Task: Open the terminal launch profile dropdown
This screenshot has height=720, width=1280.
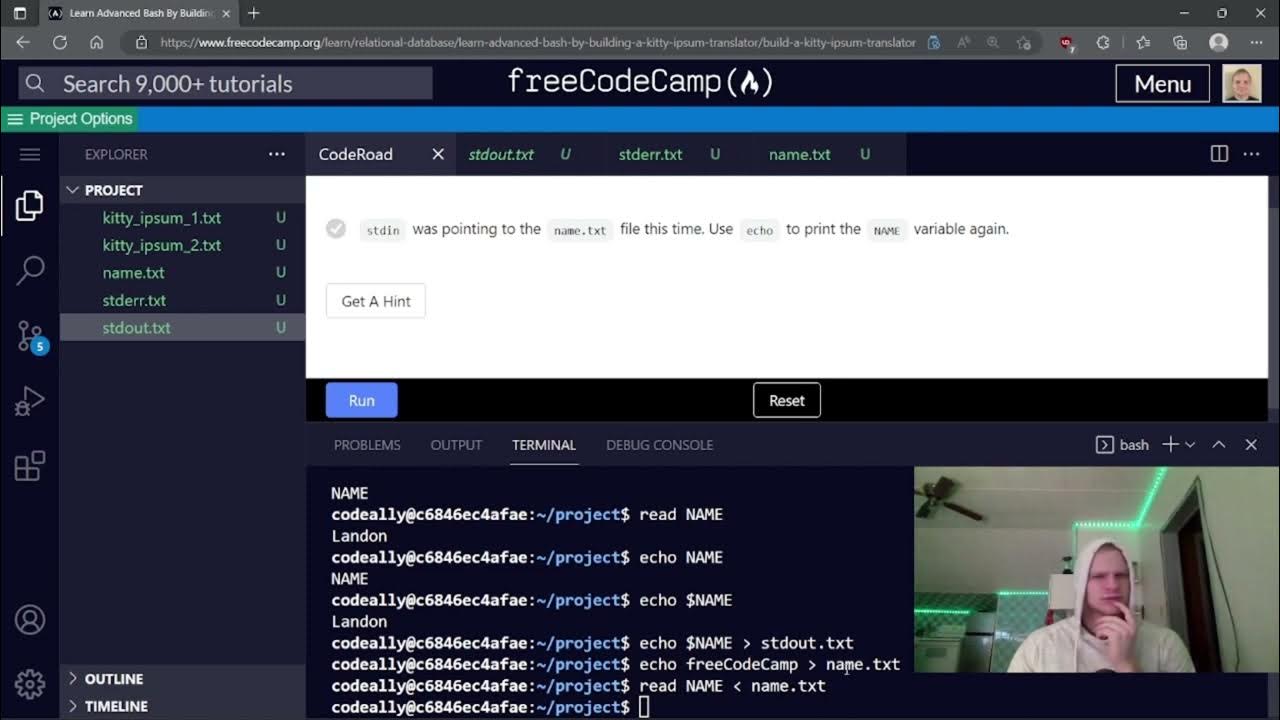Action: (1190, 444)
